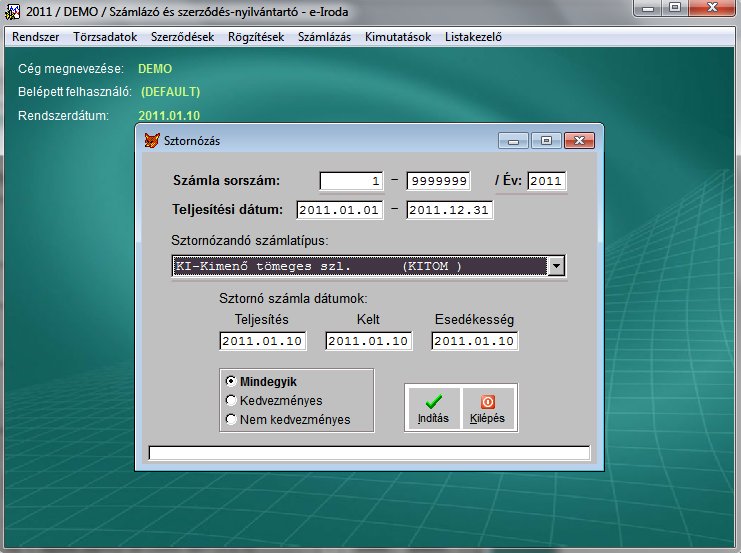Open the Rendszer menu
Viewport: 741px width, 553px height.
pyautogui.click(x=35, y=37)
